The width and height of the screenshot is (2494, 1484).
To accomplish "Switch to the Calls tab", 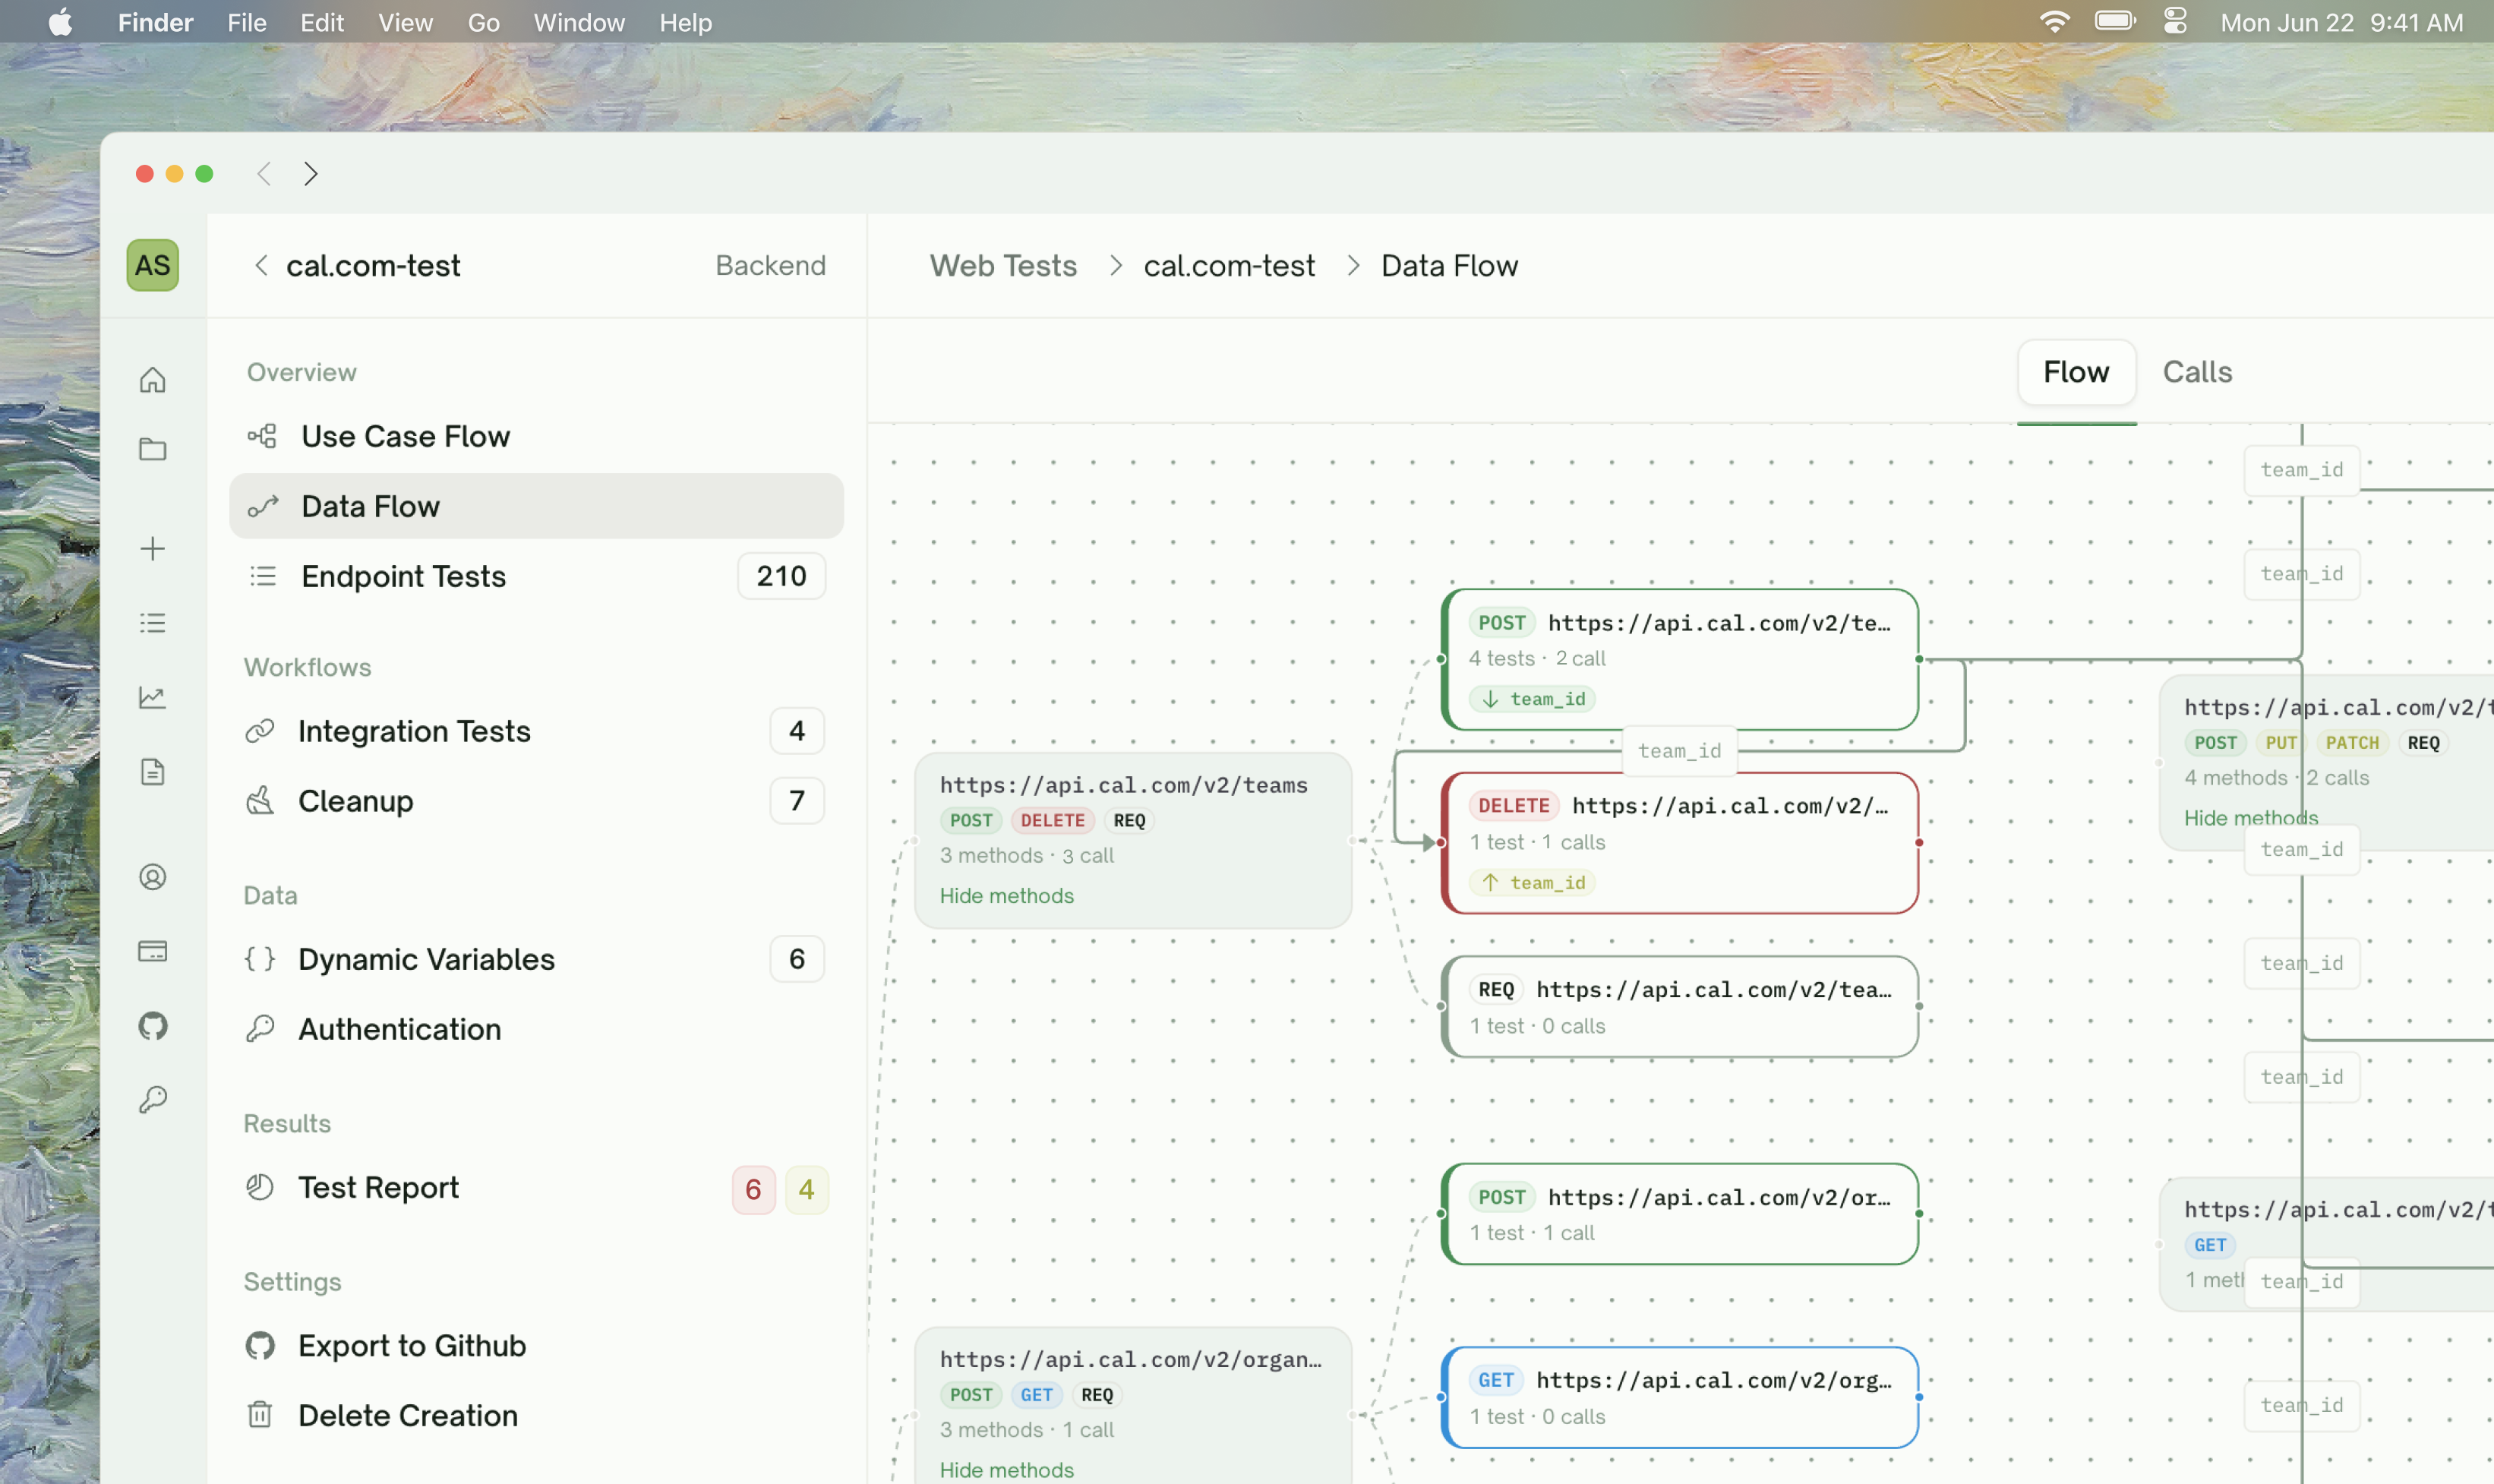I will (2197, 372).
